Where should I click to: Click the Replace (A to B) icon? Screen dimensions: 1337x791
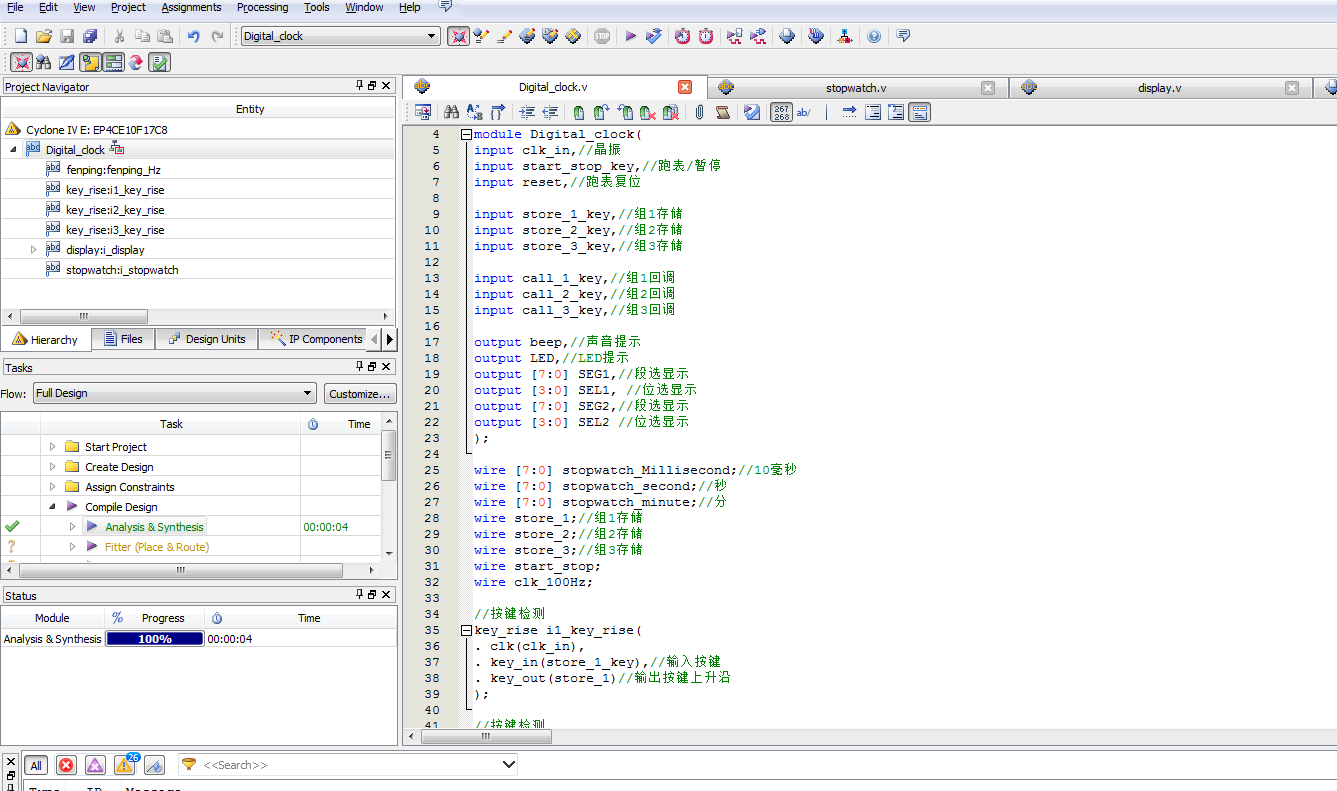tap(474, 112)
